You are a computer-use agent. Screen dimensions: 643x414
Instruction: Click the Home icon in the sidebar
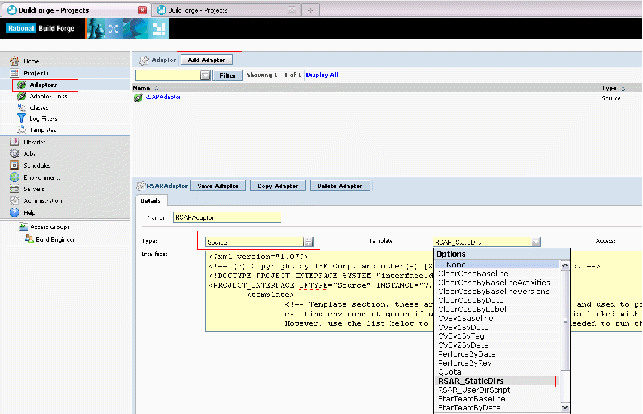tap(14, 61)
